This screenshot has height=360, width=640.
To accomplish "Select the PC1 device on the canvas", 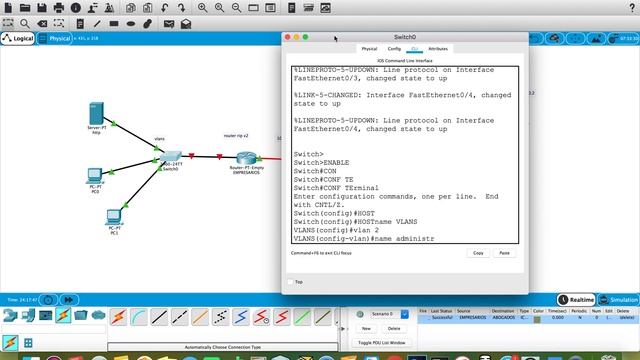I will (113, 217).
